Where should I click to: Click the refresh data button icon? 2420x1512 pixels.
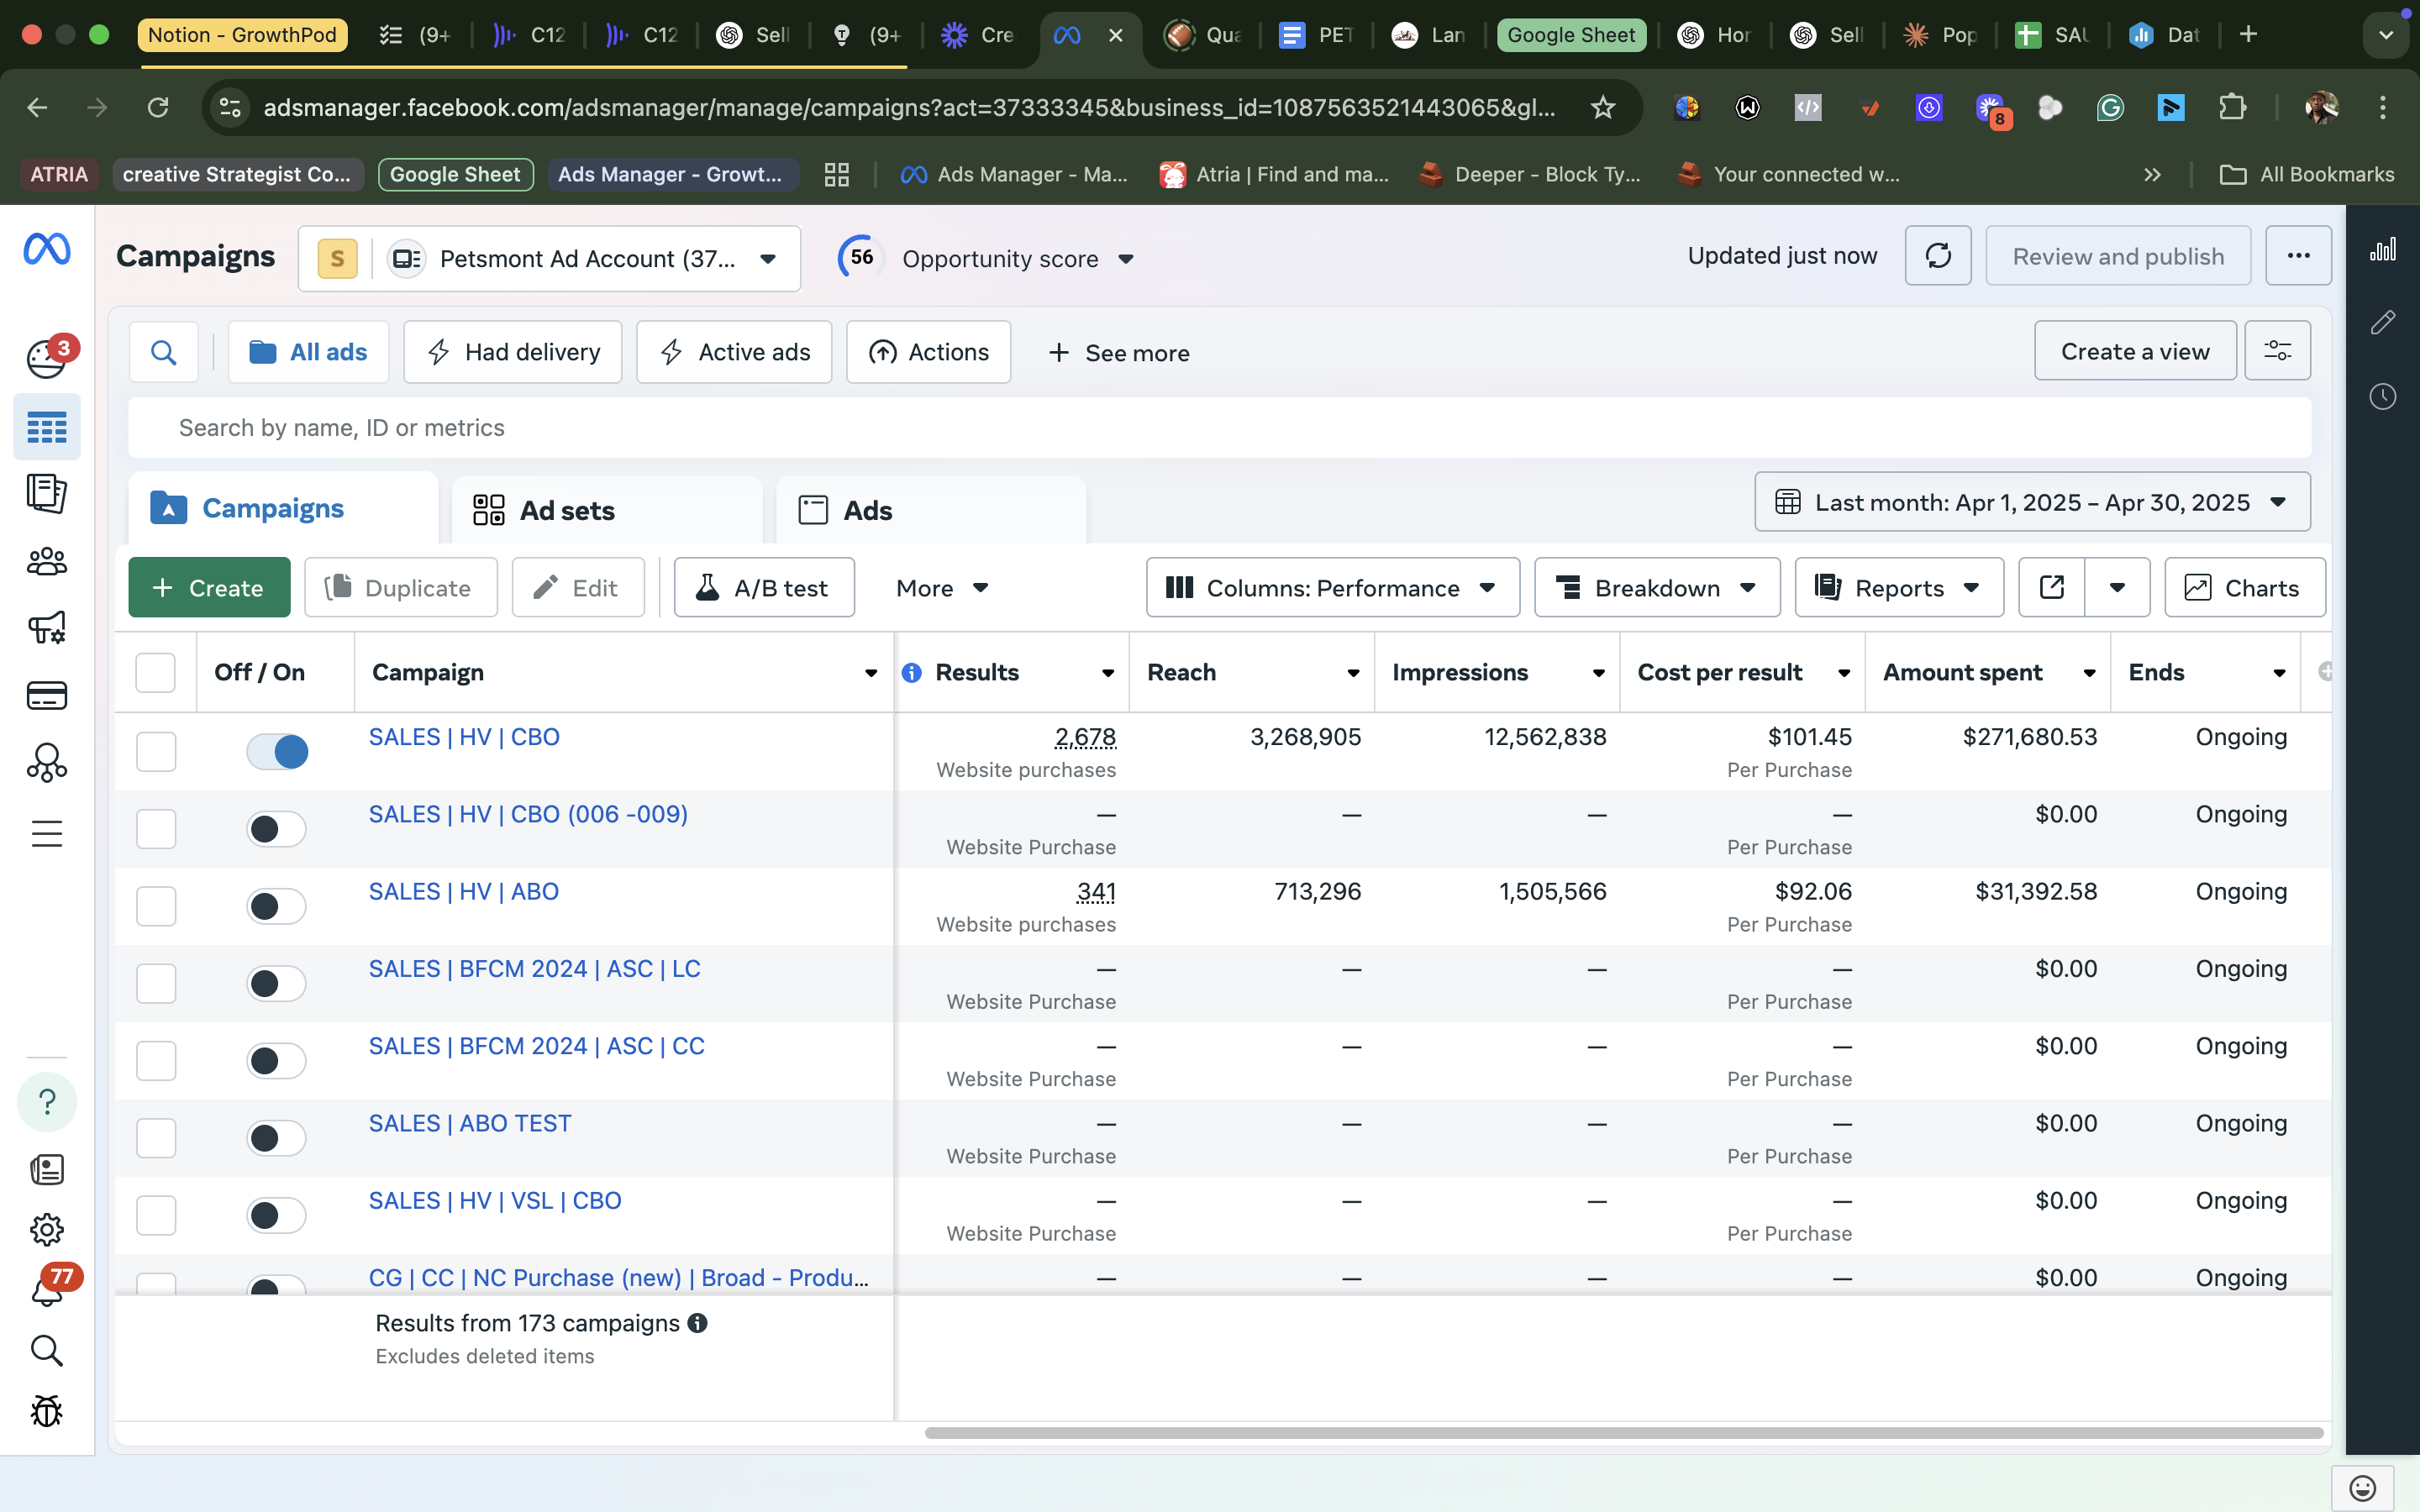(x=1938, y=256)
